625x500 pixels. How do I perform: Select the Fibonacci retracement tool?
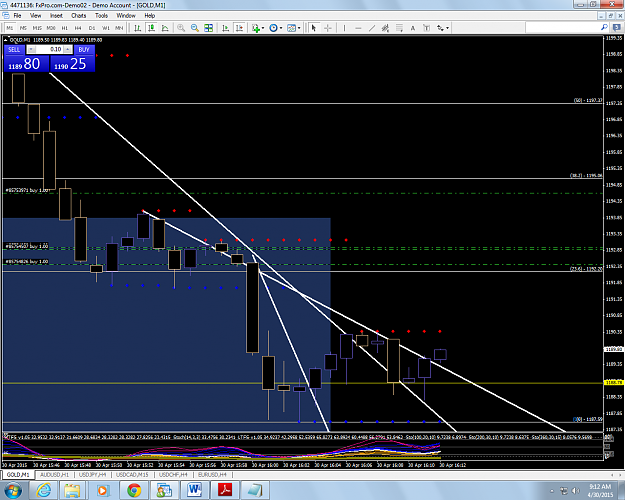click(399, 28)
